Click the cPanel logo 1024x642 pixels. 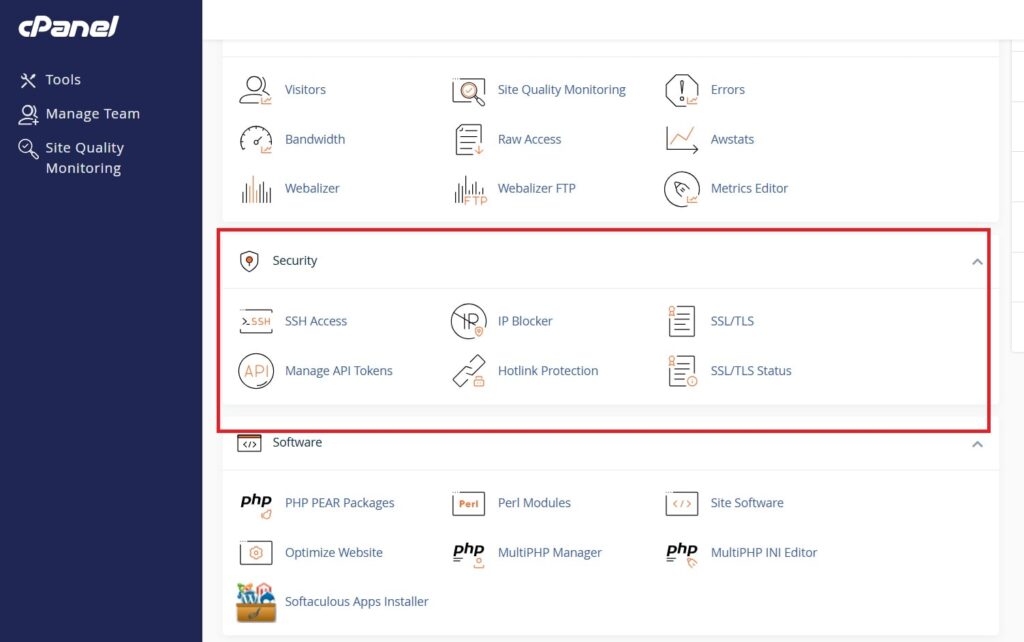pos(69,27)
